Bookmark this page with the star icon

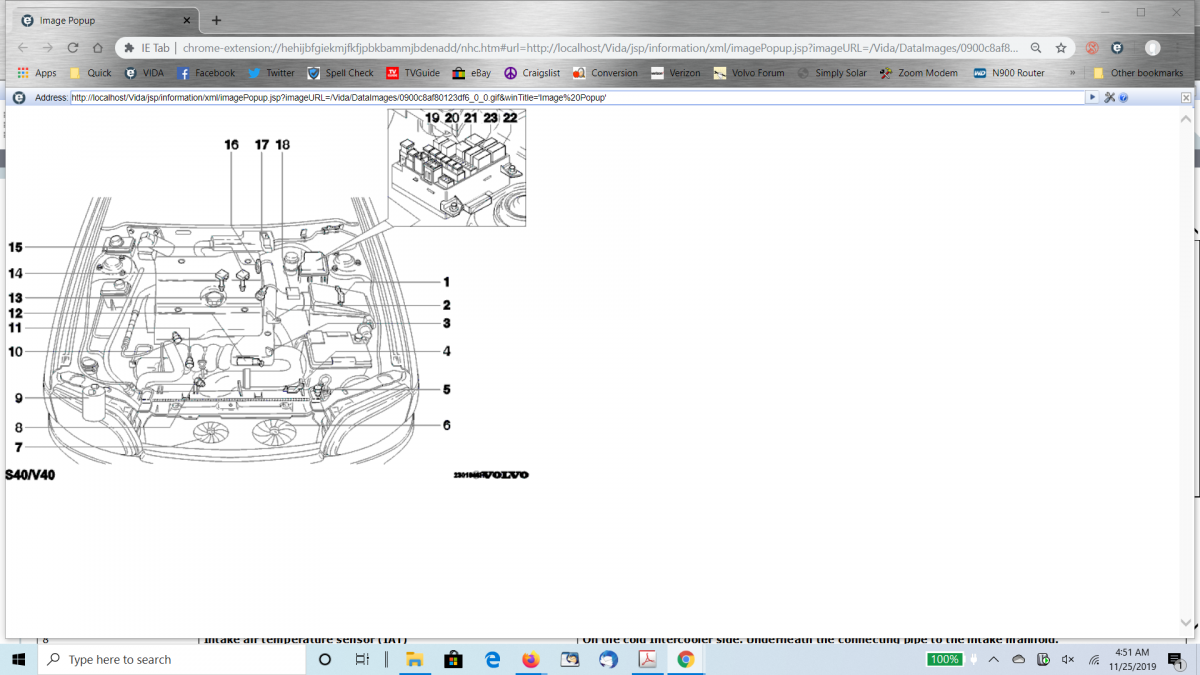(x=1061, y=48)
